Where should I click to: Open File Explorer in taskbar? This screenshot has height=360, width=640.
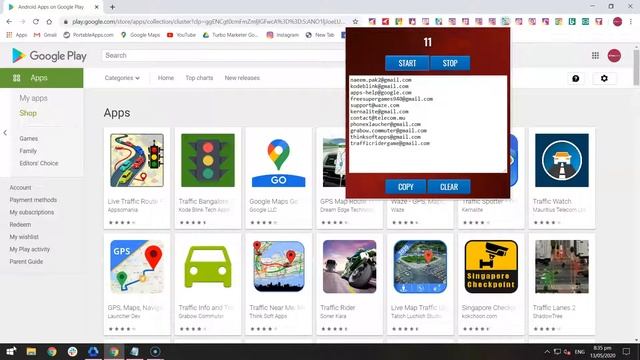point(31,351)
